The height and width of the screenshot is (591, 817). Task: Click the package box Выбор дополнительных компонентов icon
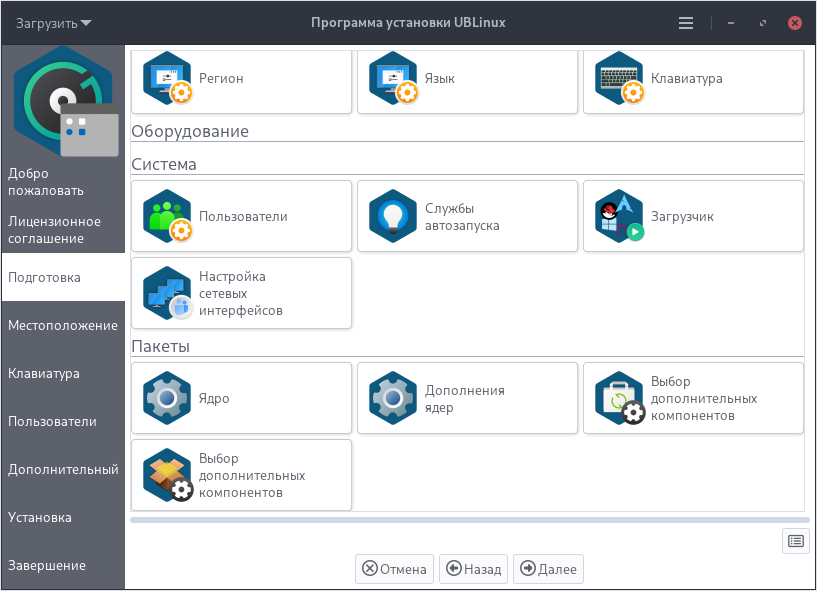167,475
